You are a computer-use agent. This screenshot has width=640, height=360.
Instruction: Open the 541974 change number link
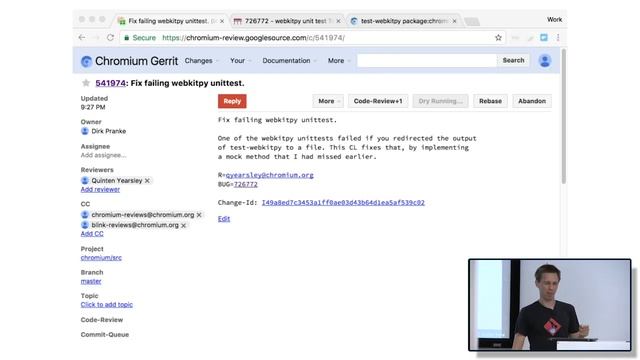(x=110, y=83)
